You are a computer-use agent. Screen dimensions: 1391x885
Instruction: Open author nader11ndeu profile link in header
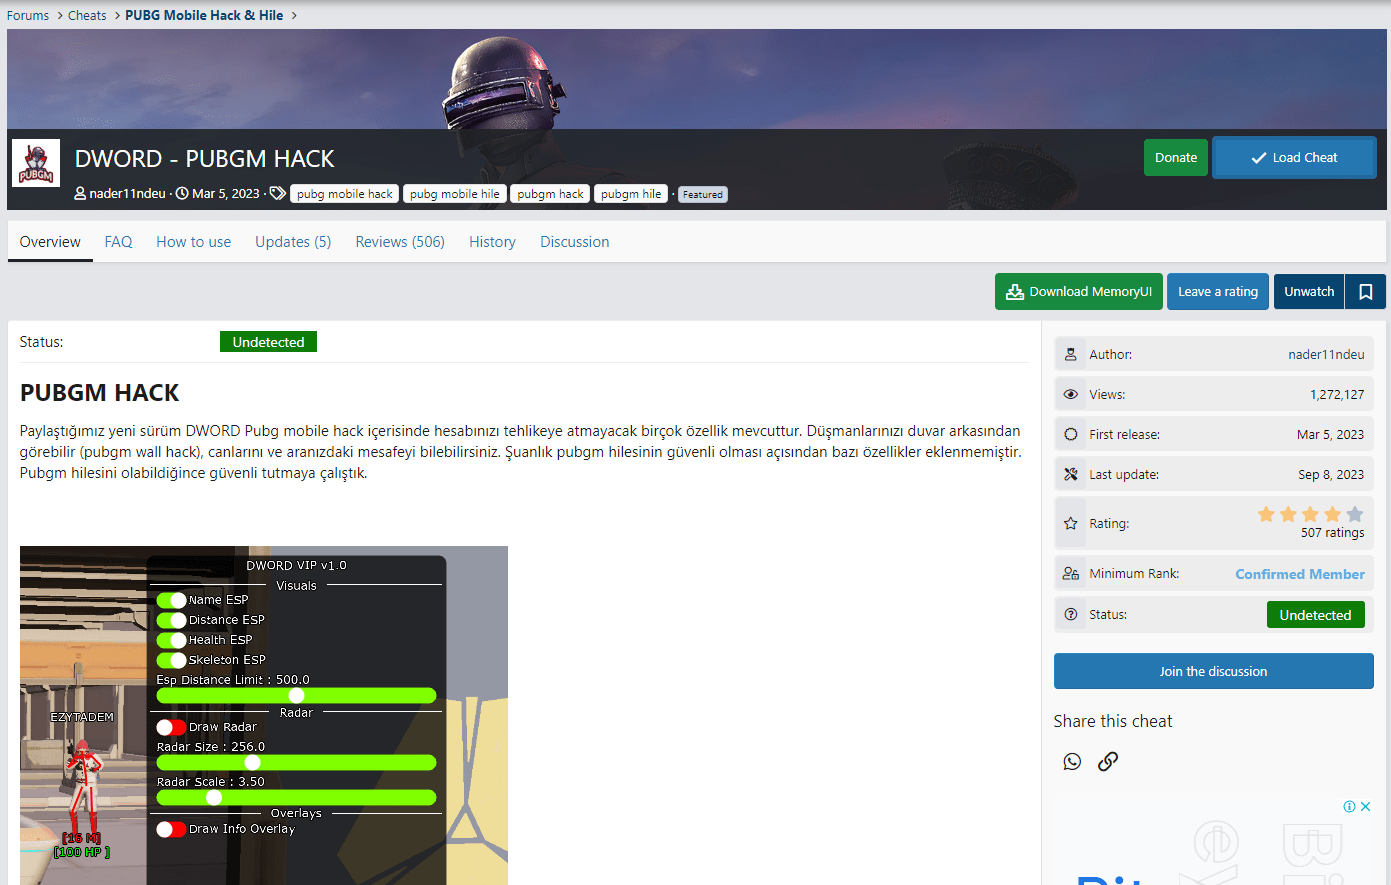tap(127, 194)
